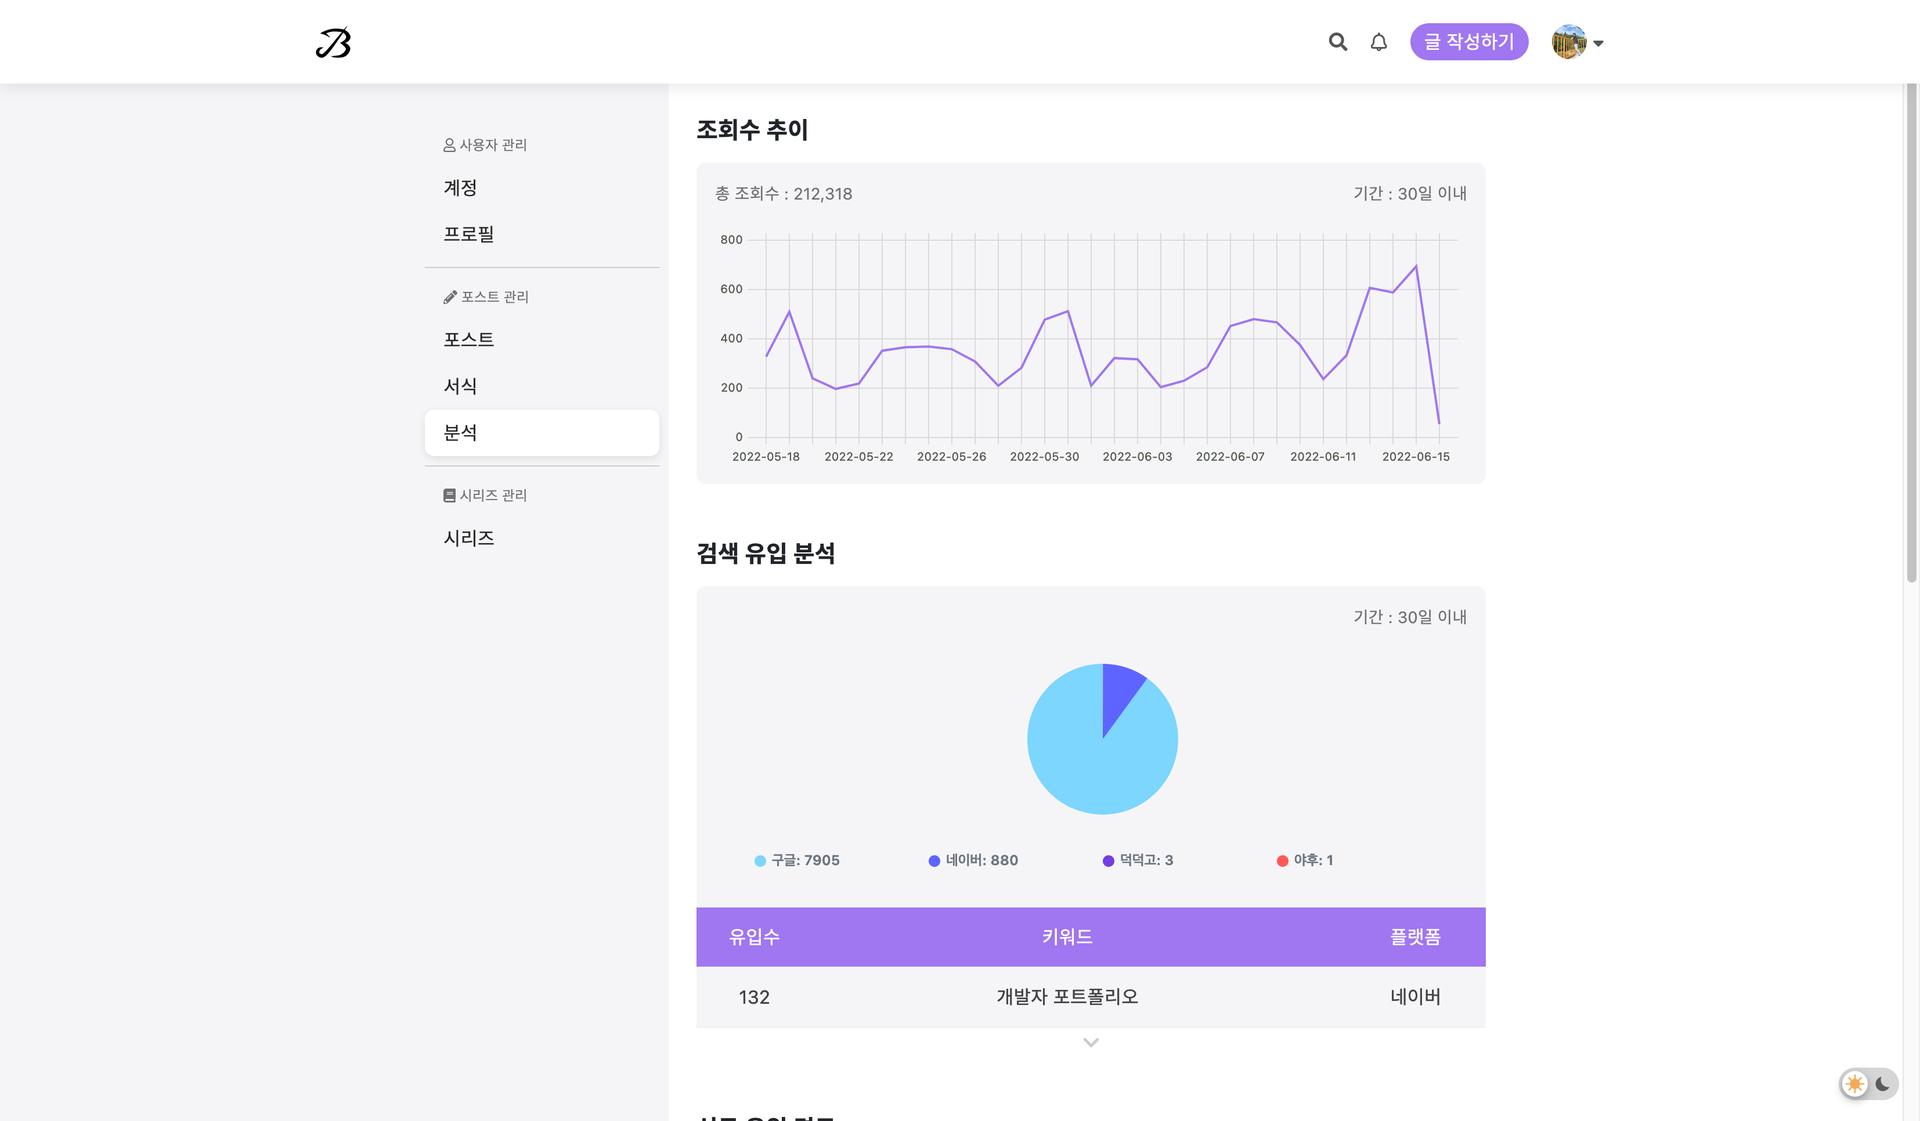Viewport: 1920px width, 1121px height.
Task: Switch to dark mode via moon icon
Action: (x=1882, y=1084)
